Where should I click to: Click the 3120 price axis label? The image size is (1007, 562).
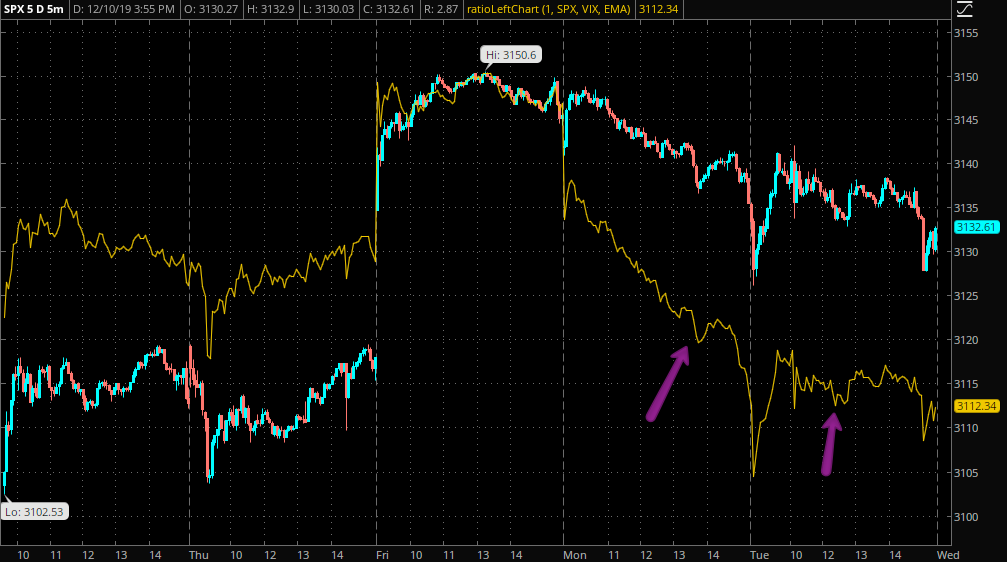click(x=966, y=340)
